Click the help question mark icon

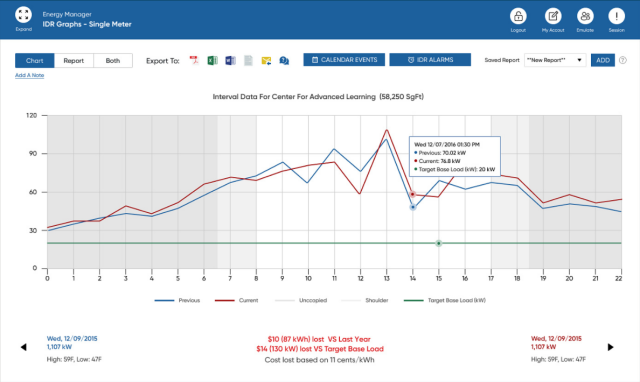pos(622,60)
